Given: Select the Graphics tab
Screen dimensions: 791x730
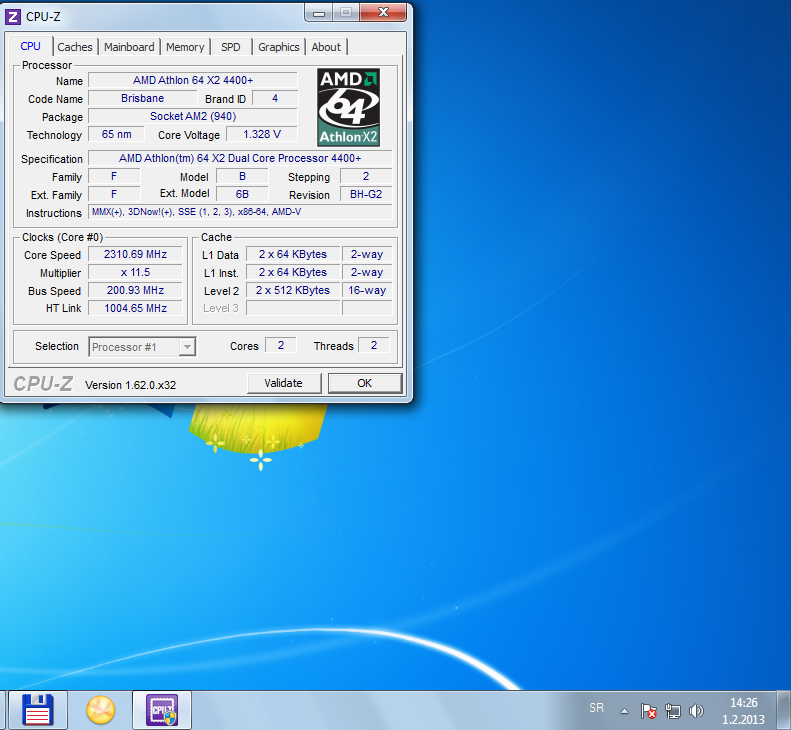Looking at the screenshot, I should pyautogui.click(x=278, y=47).
